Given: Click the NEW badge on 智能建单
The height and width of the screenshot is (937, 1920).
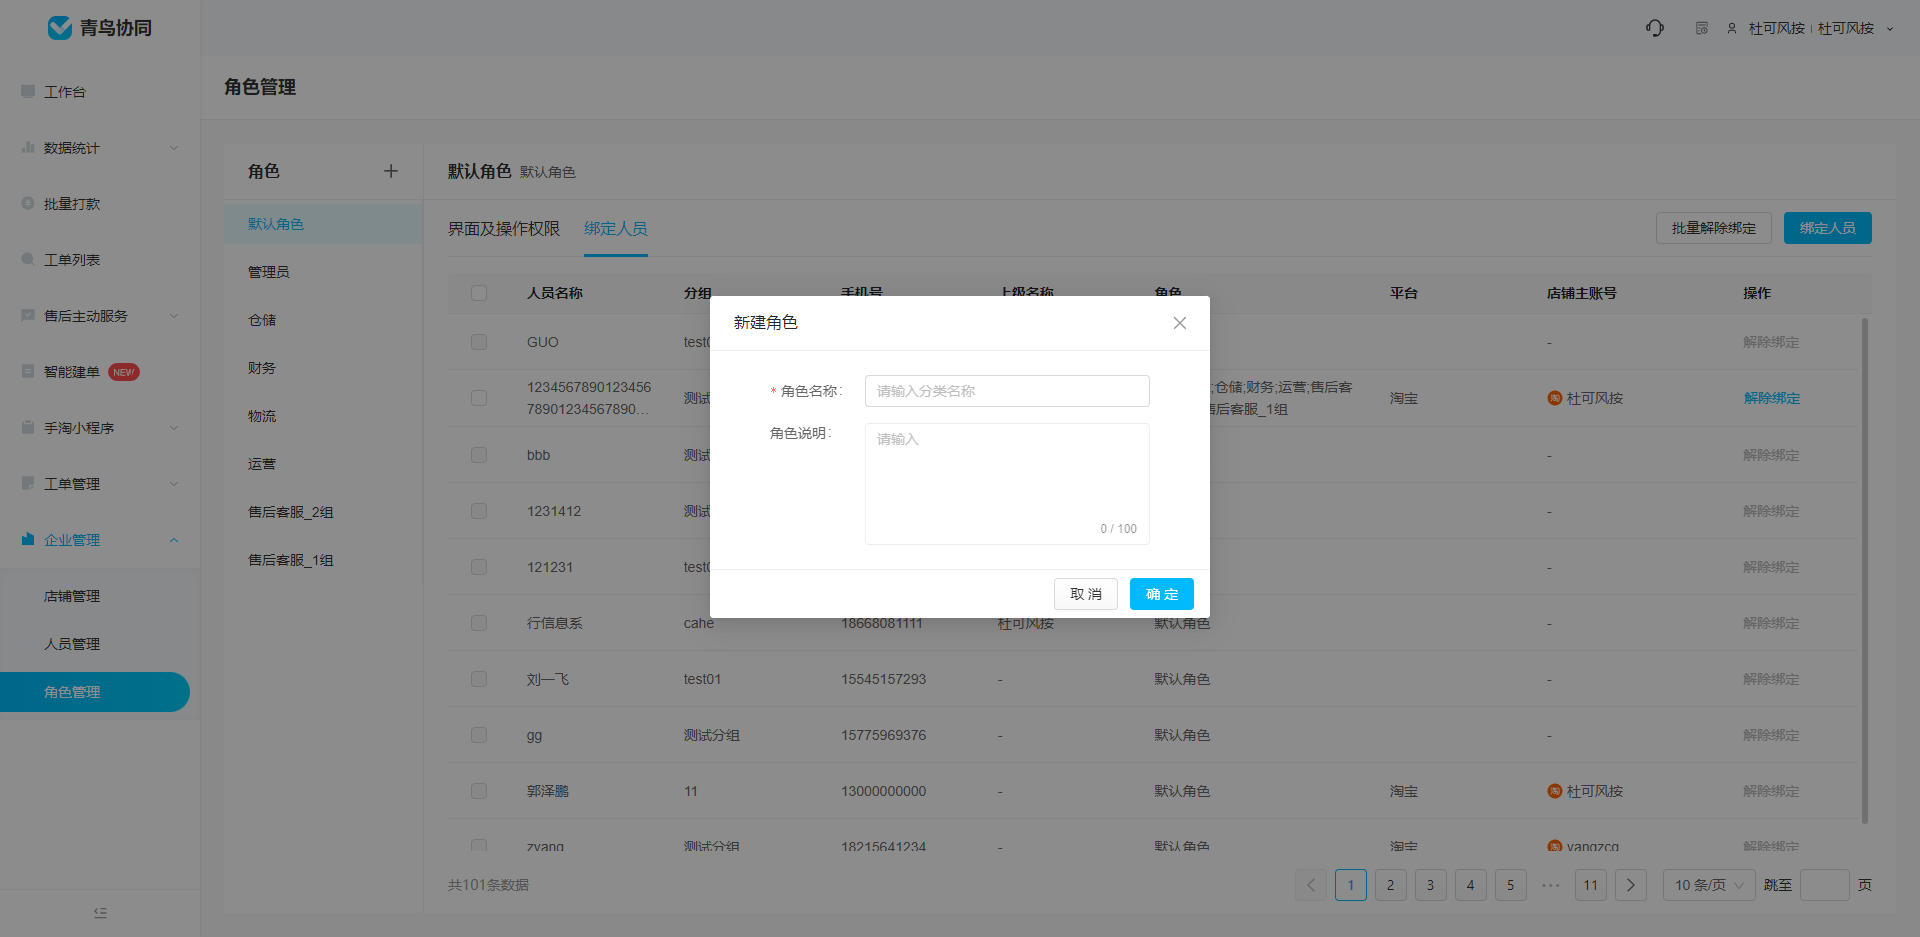Looking at the screenshot, I should [x=124, y=372].
